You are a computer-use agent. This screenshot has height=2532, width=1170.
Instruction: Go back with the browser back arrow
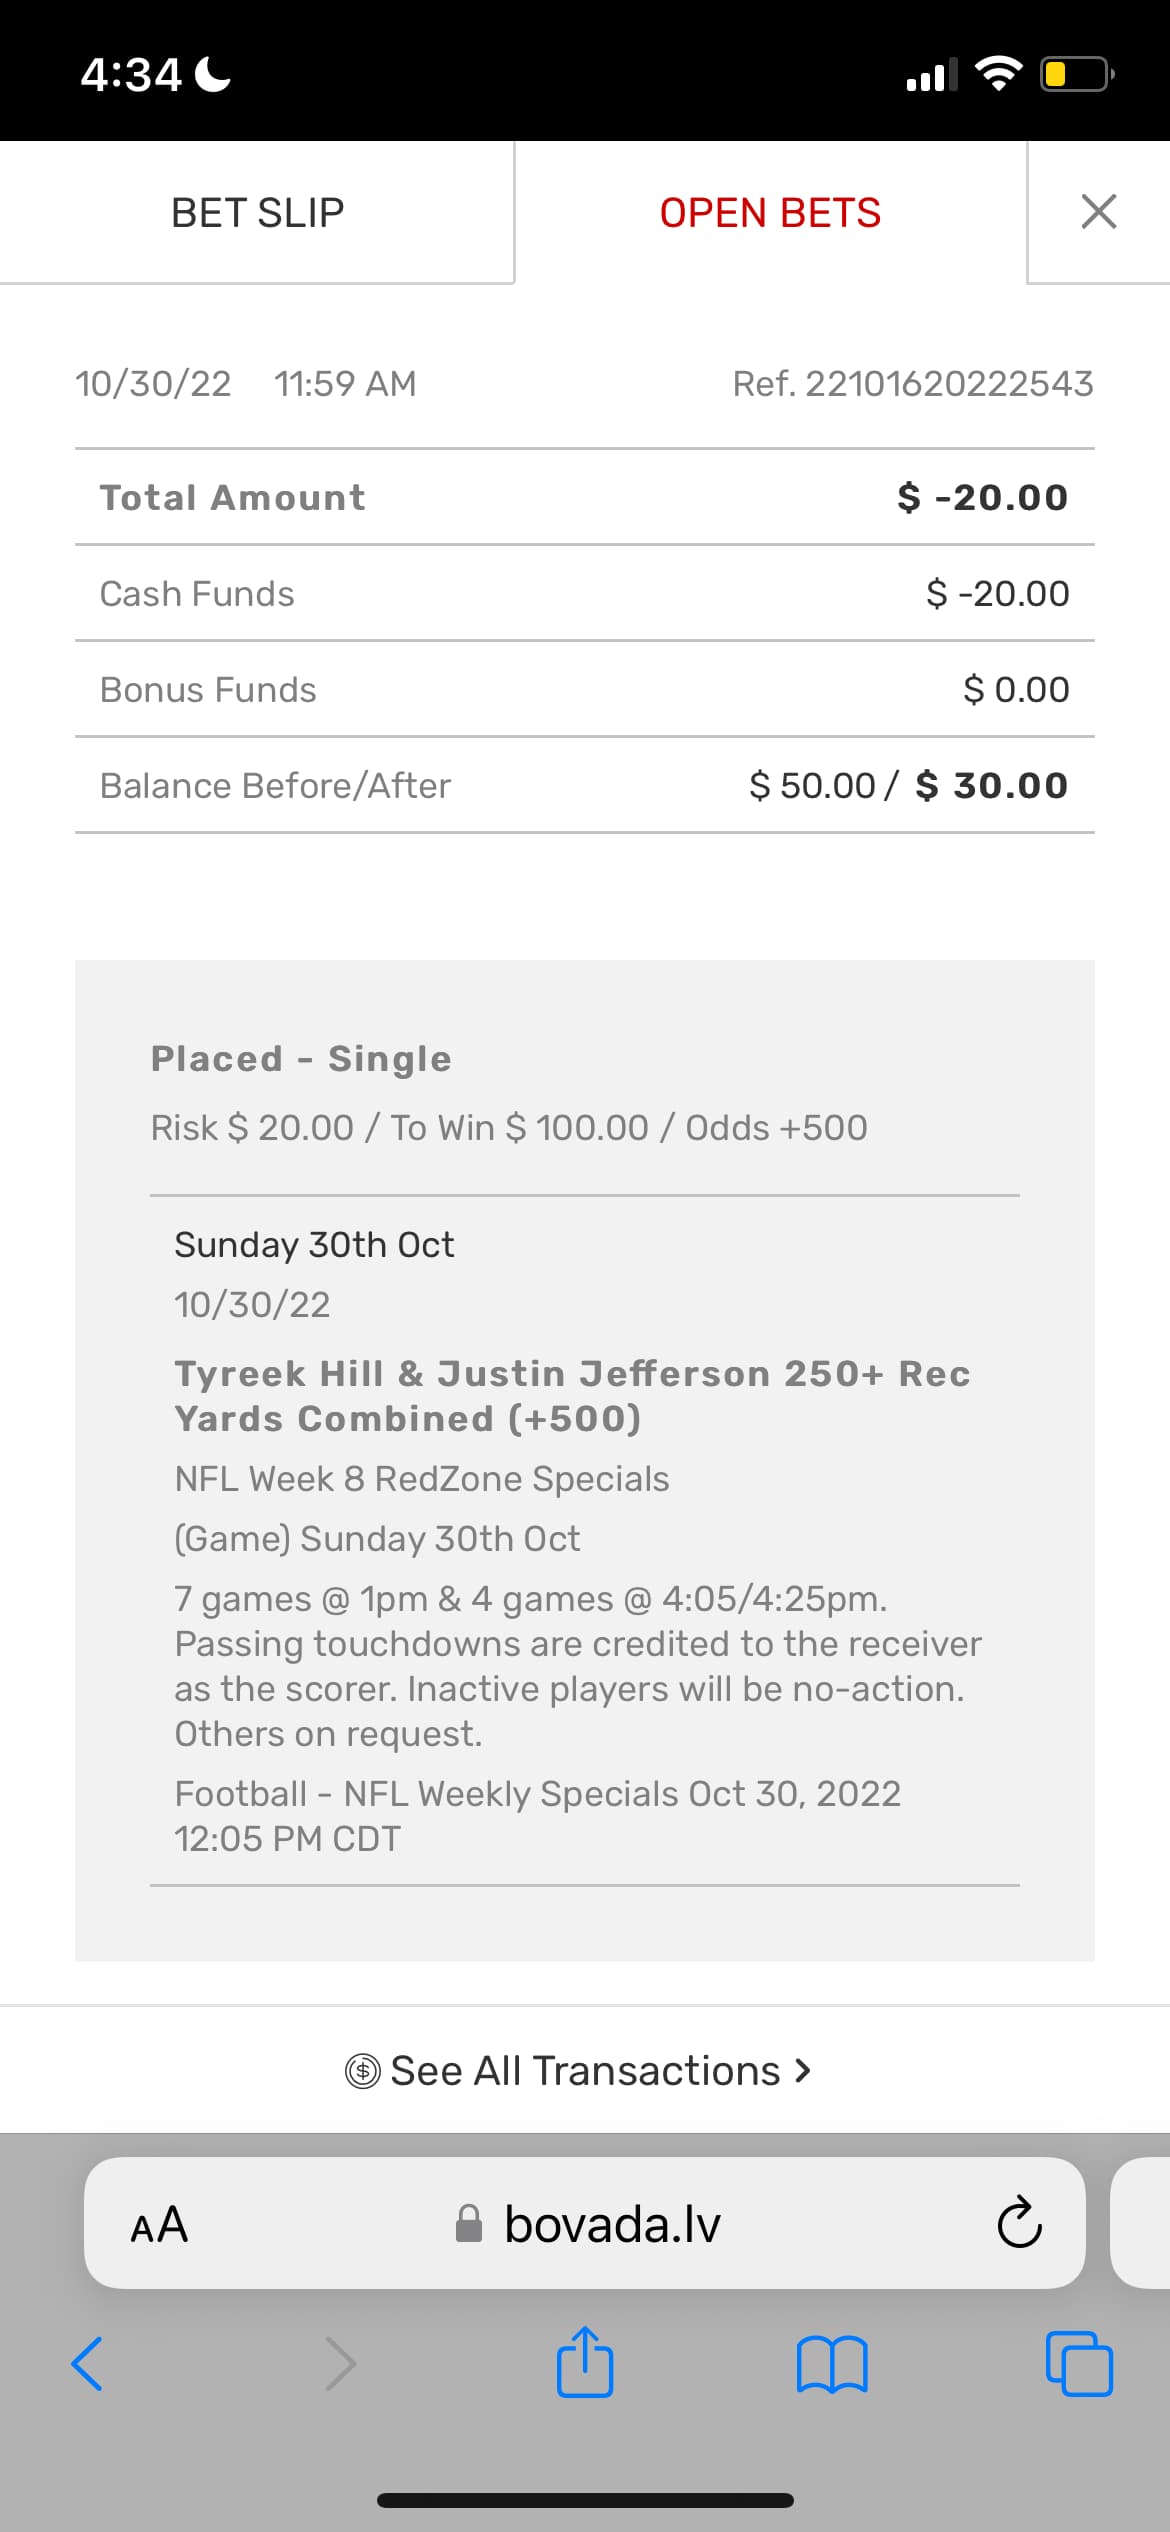coord(88,2364)
